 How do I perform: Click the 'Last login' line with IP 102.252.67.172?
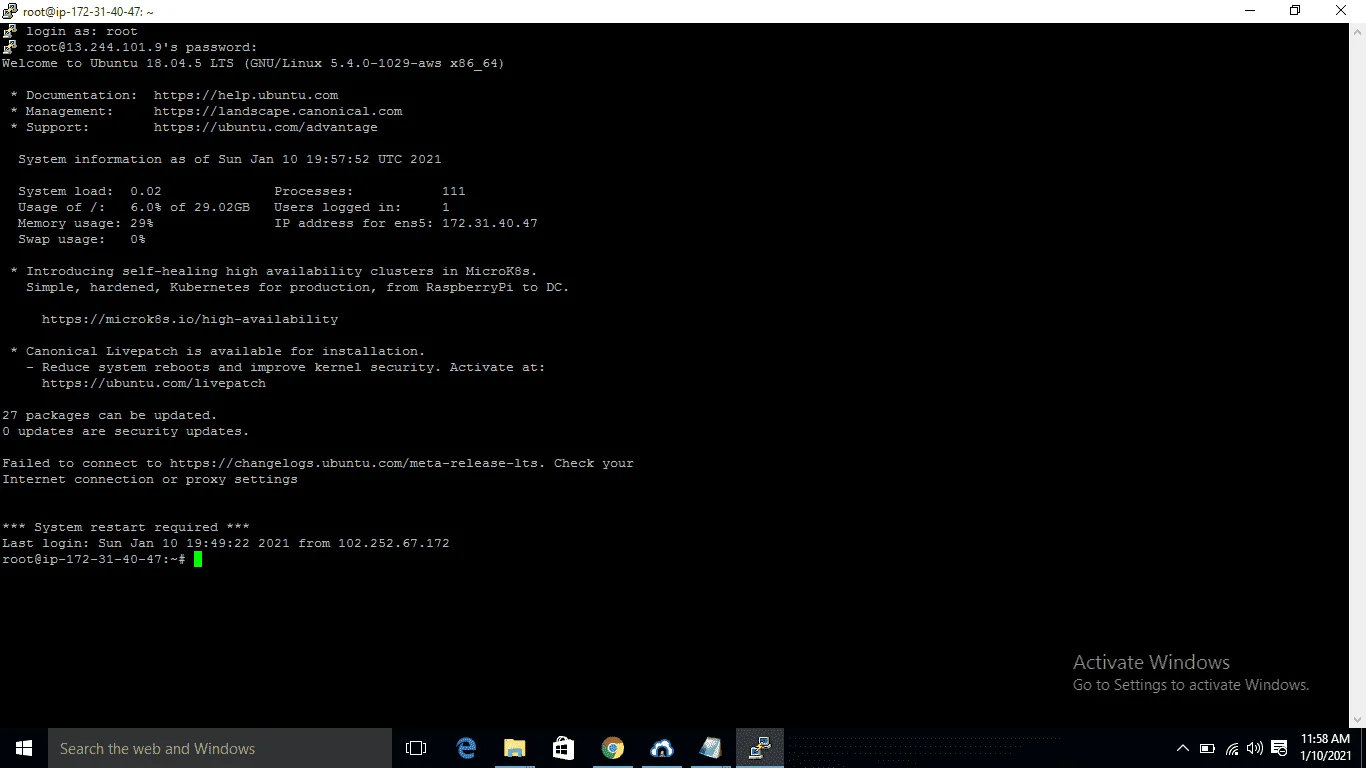226,543
